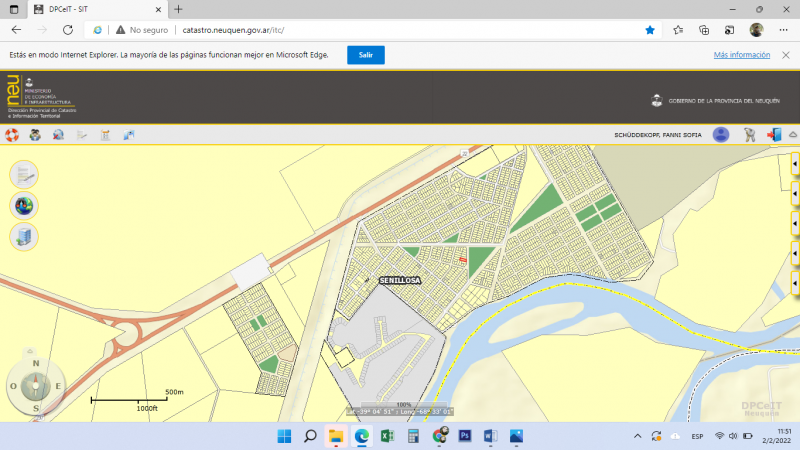Click the logout door icon
800x450 pixels.
click(x=773, y=135)
